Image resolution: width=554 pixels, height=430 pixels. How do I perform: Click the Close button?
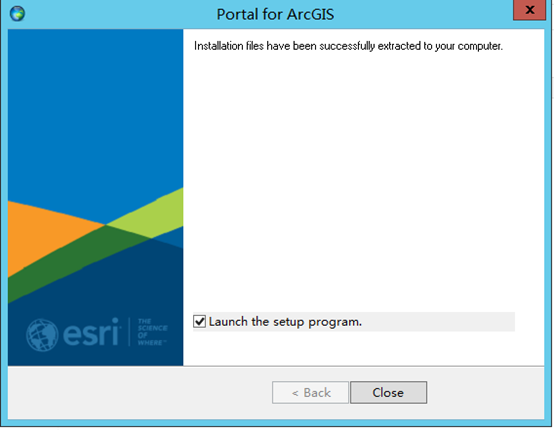click(x=388, y=393)
